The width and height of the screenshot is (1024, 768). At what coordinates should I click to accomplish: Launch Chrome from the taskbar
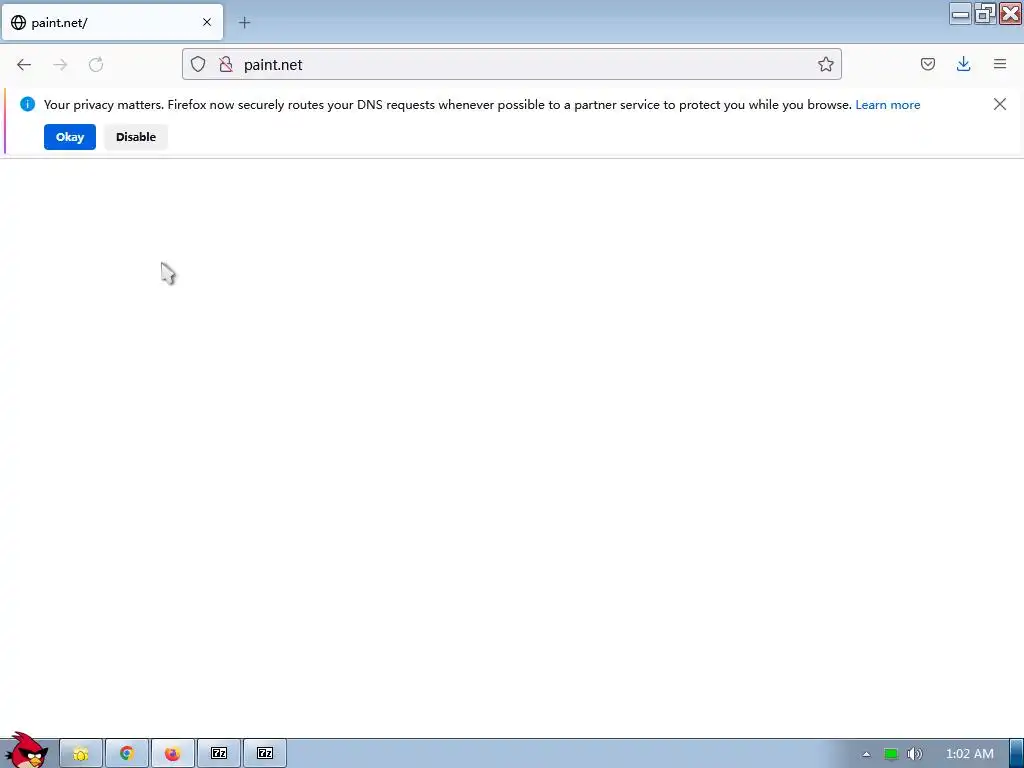tap(127, 754)
